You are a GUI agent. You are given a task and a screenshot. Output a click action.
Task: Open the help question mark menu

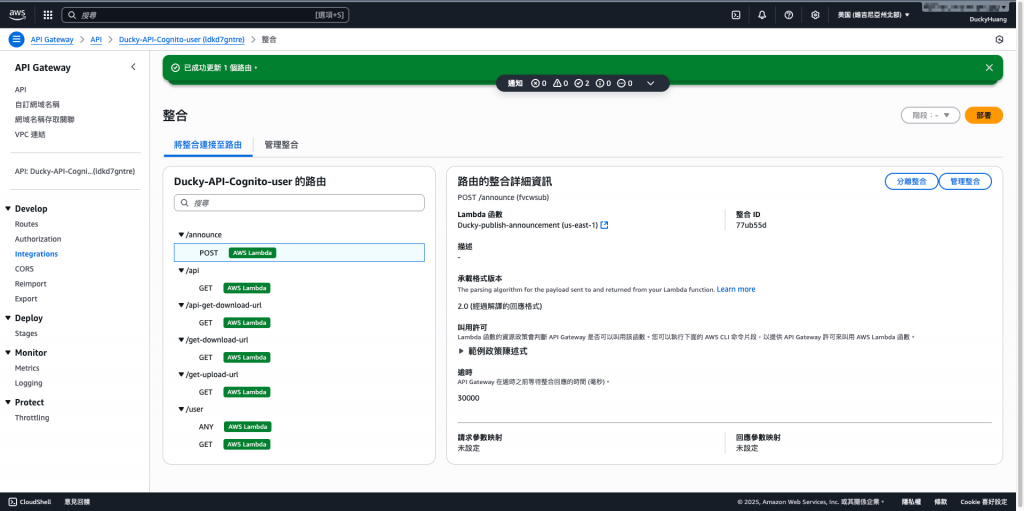[x=789, y=15]
